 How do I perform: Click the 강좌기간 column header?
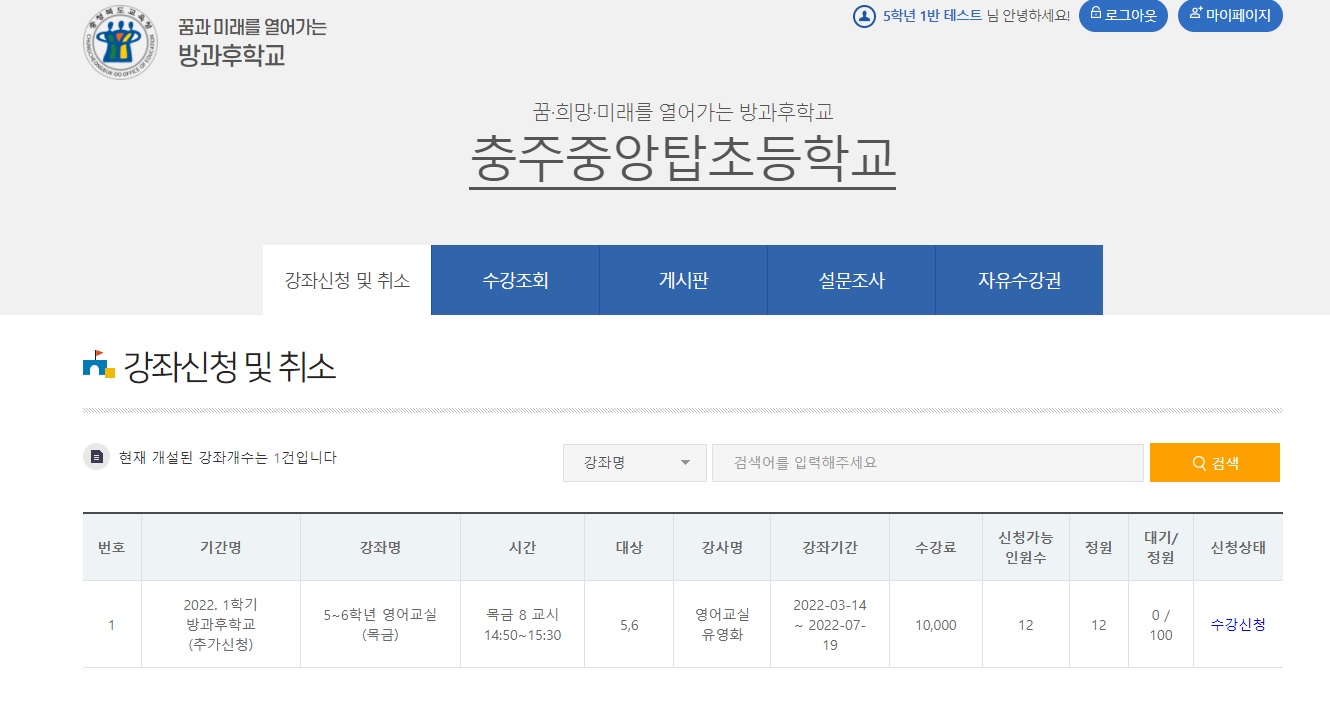[830, 547]
